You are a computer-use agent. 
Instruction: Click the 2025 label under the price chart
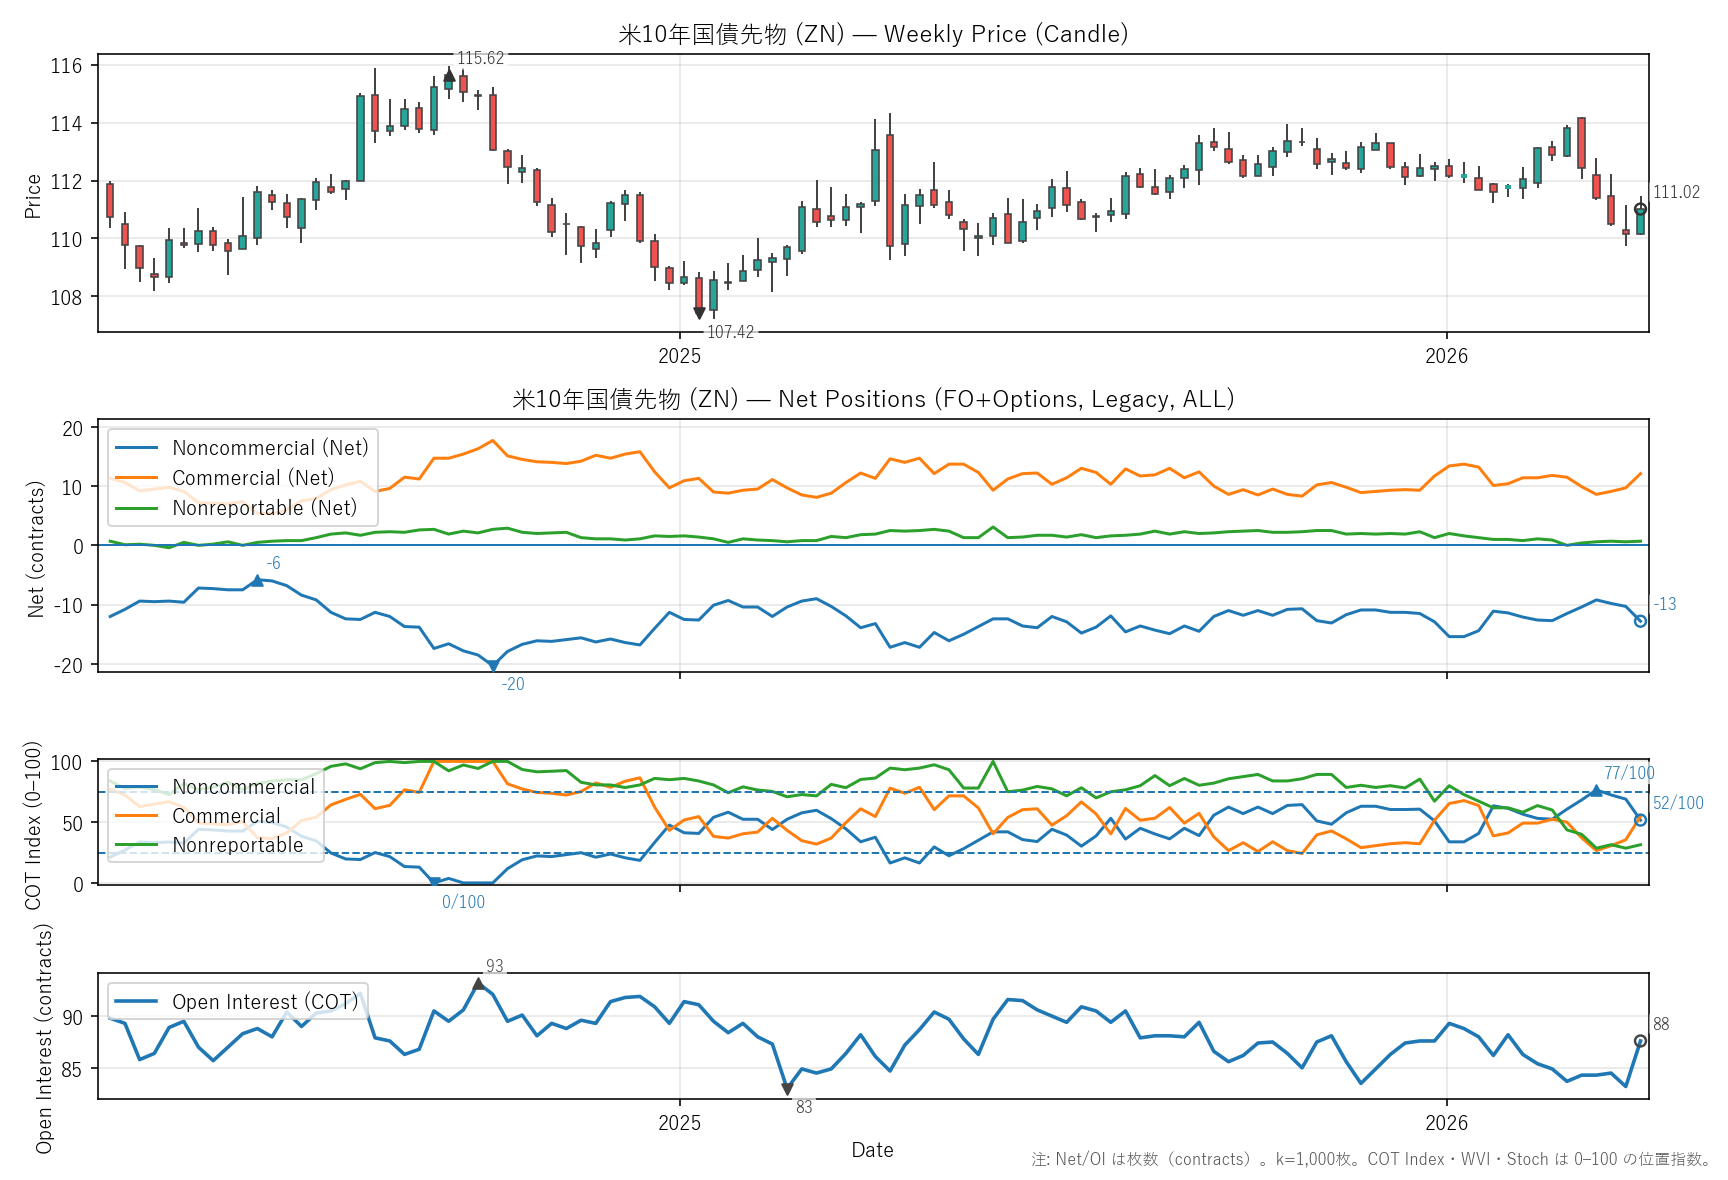point(679,357)
